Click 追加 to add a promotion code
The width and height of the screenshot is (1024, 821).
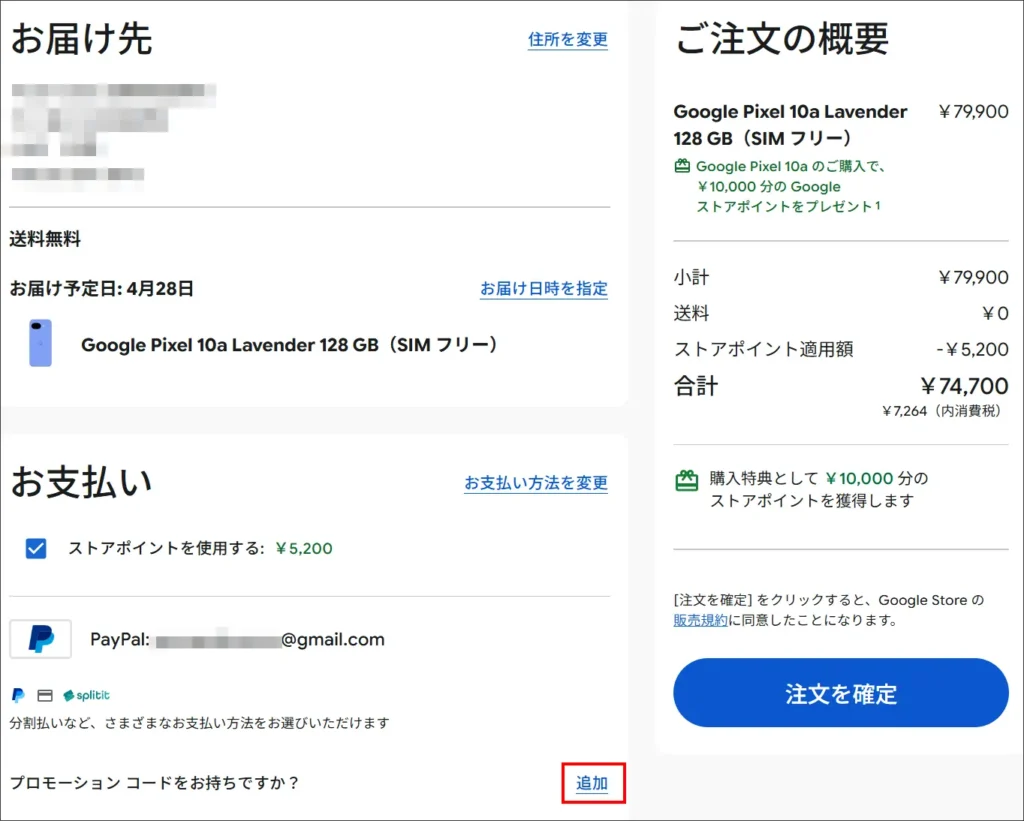pyautogui.click(x=592, y=783)
